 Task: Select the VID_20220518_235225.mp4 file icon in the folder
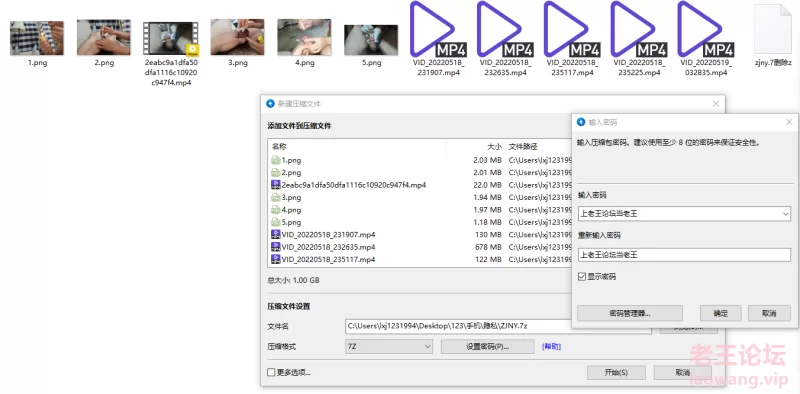pyautogui.click(x=638, y=29)
